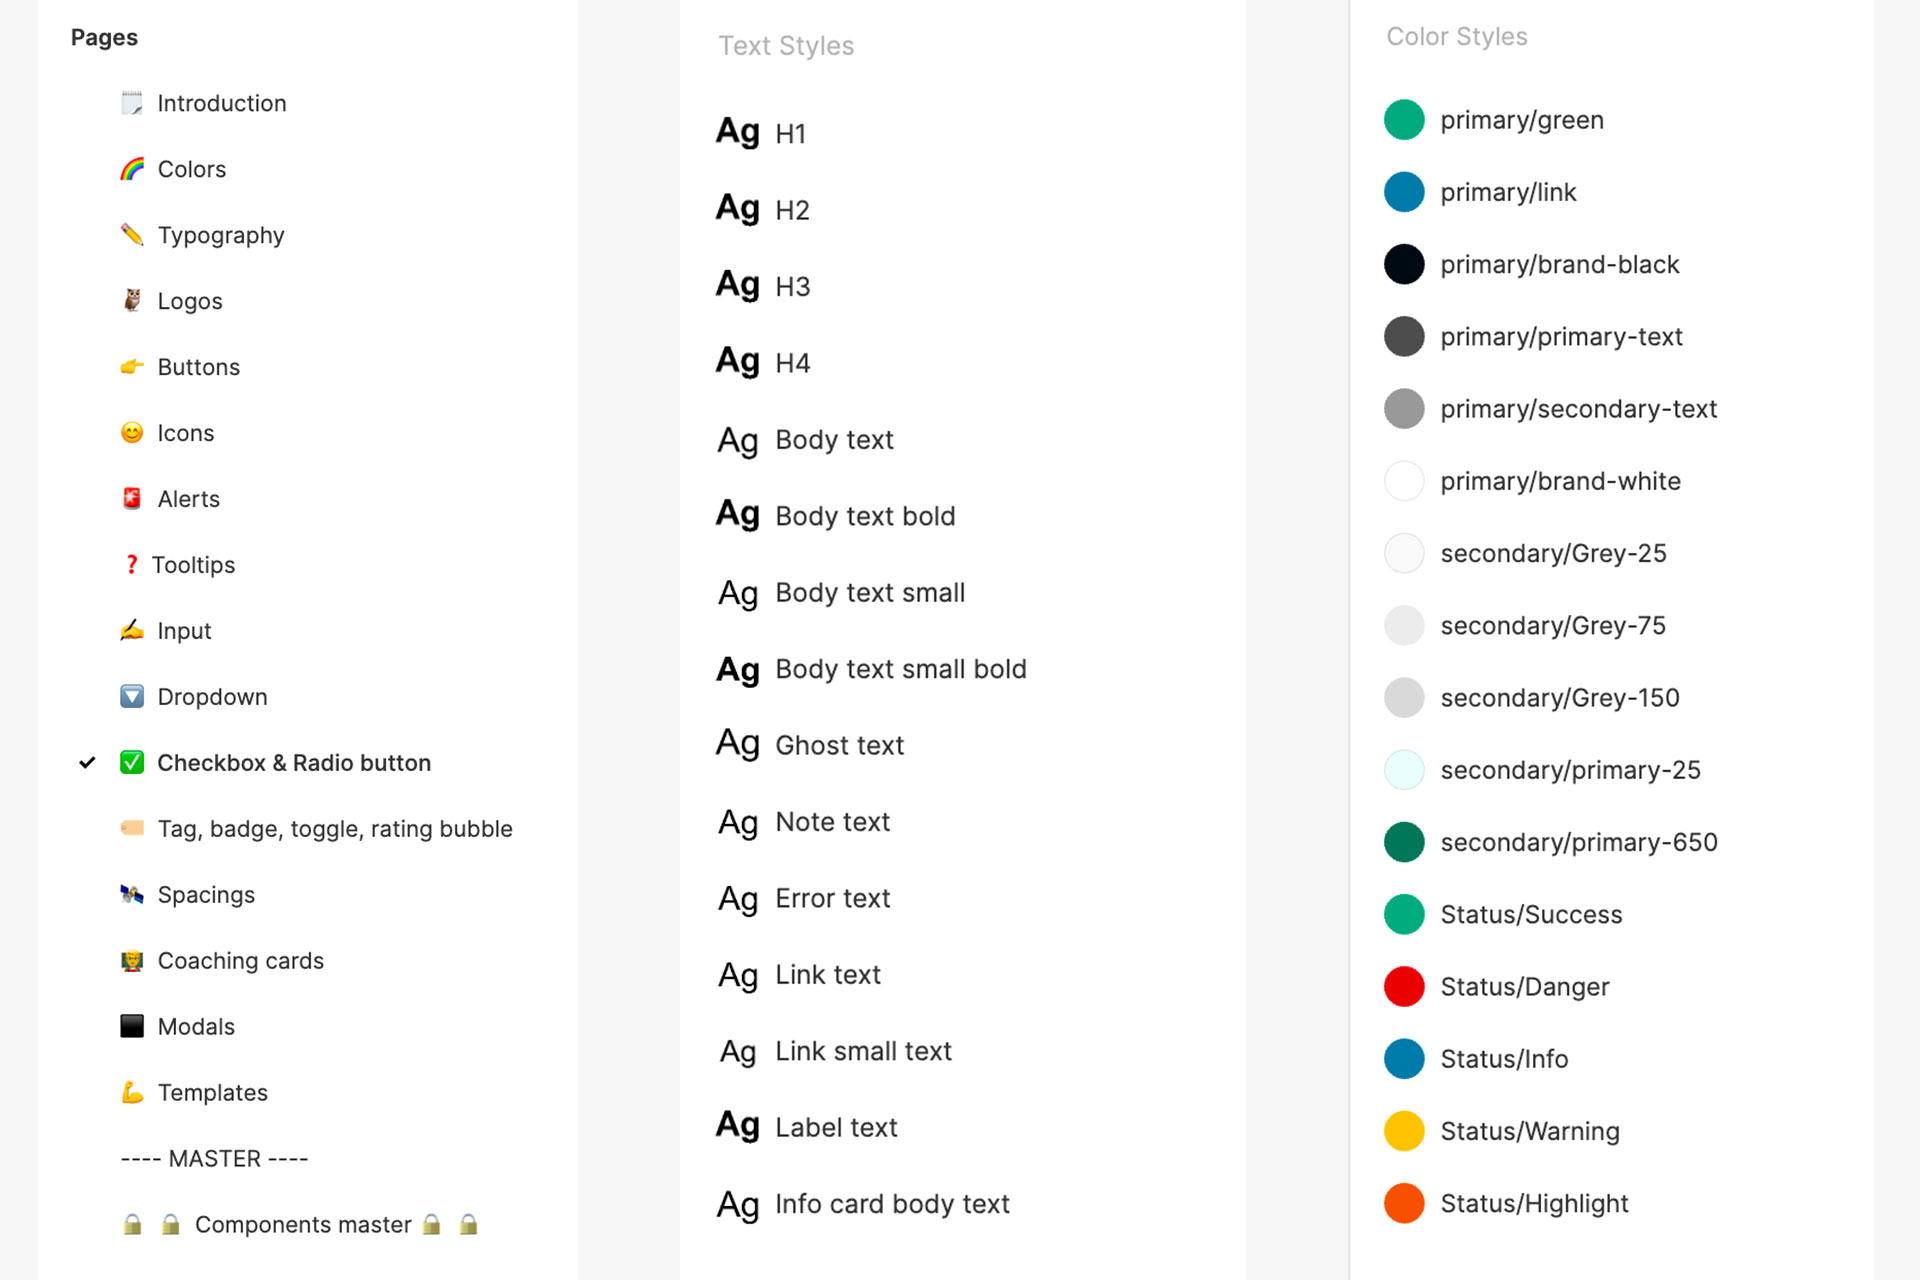Click the green checkbox icon beside Checkbox & Radio button
This screenshot has width=1920, height=1280.
click(x=132, y=763)
